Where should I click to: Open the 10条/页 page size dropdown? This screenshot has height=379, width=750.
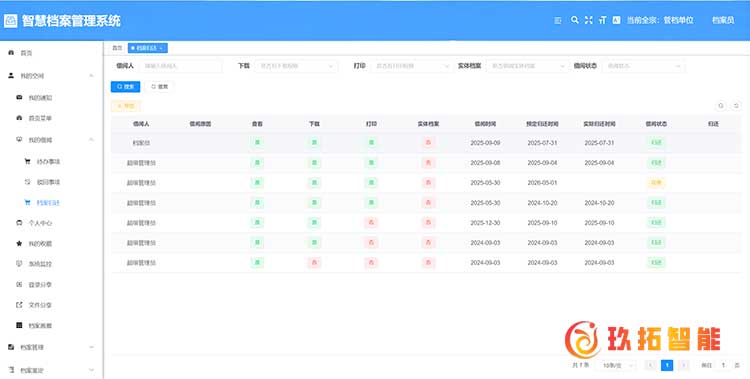(617, 365)
